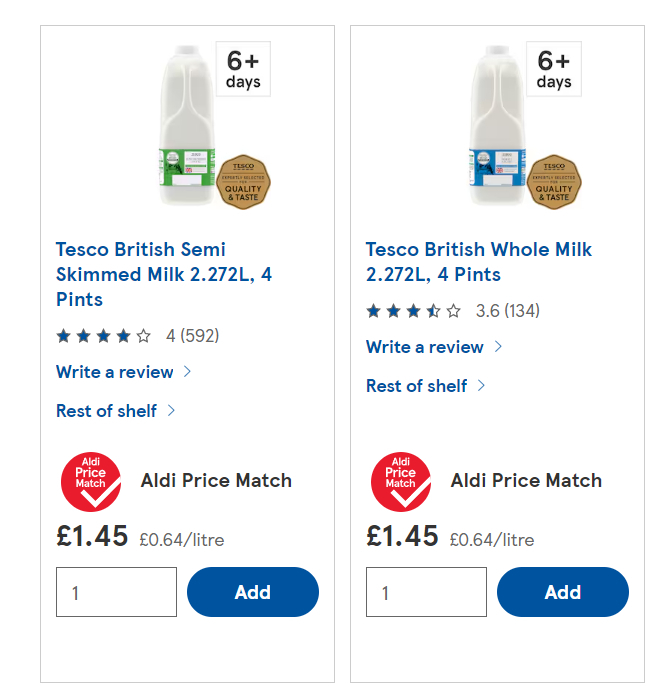Click Aldi Price Match logo under Semi Skimmed Milk
This screenshot has height=690, width=652.
92,481
